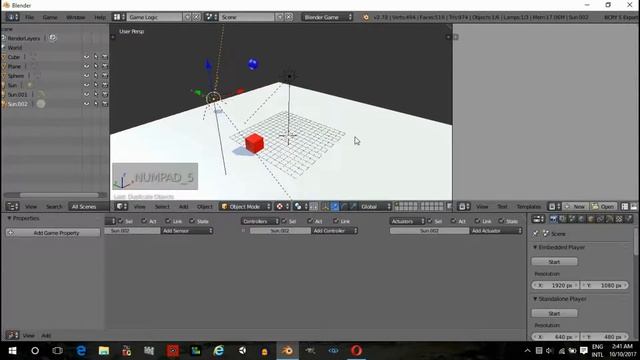Click the Windows Start button

pyautogui.click(x=12, y=351)
